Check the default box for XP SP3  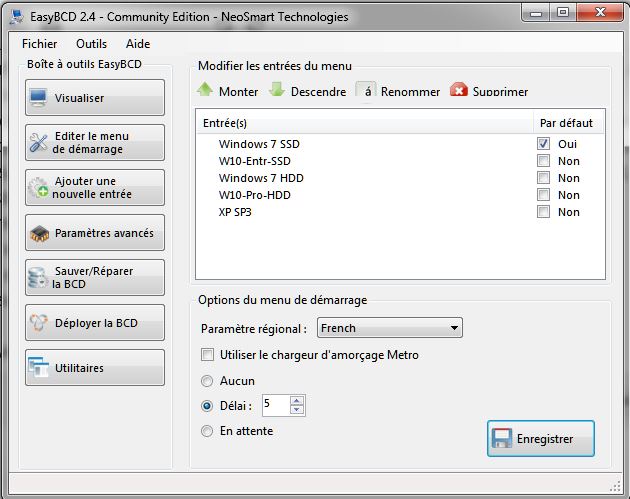click(543, 212)
